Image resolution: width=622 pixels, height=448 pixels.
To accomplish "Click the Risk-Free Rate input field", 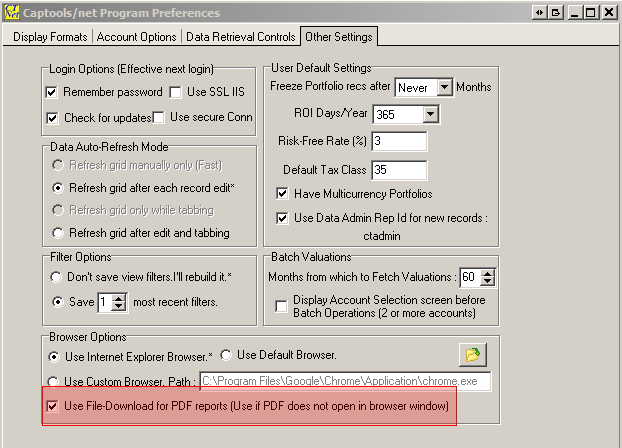I will (399, 142).
